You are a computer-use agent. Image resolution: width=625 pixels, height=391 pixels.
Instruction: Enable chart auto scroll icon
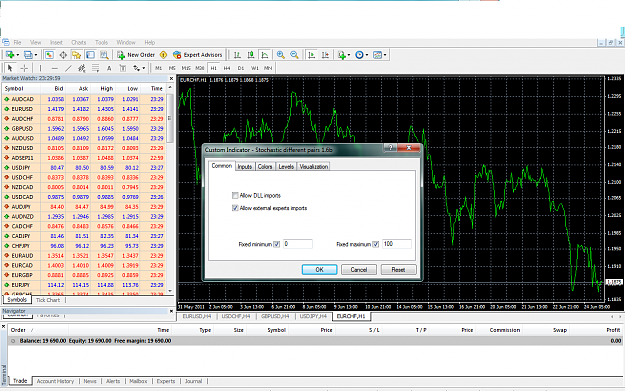pos(312,55)
